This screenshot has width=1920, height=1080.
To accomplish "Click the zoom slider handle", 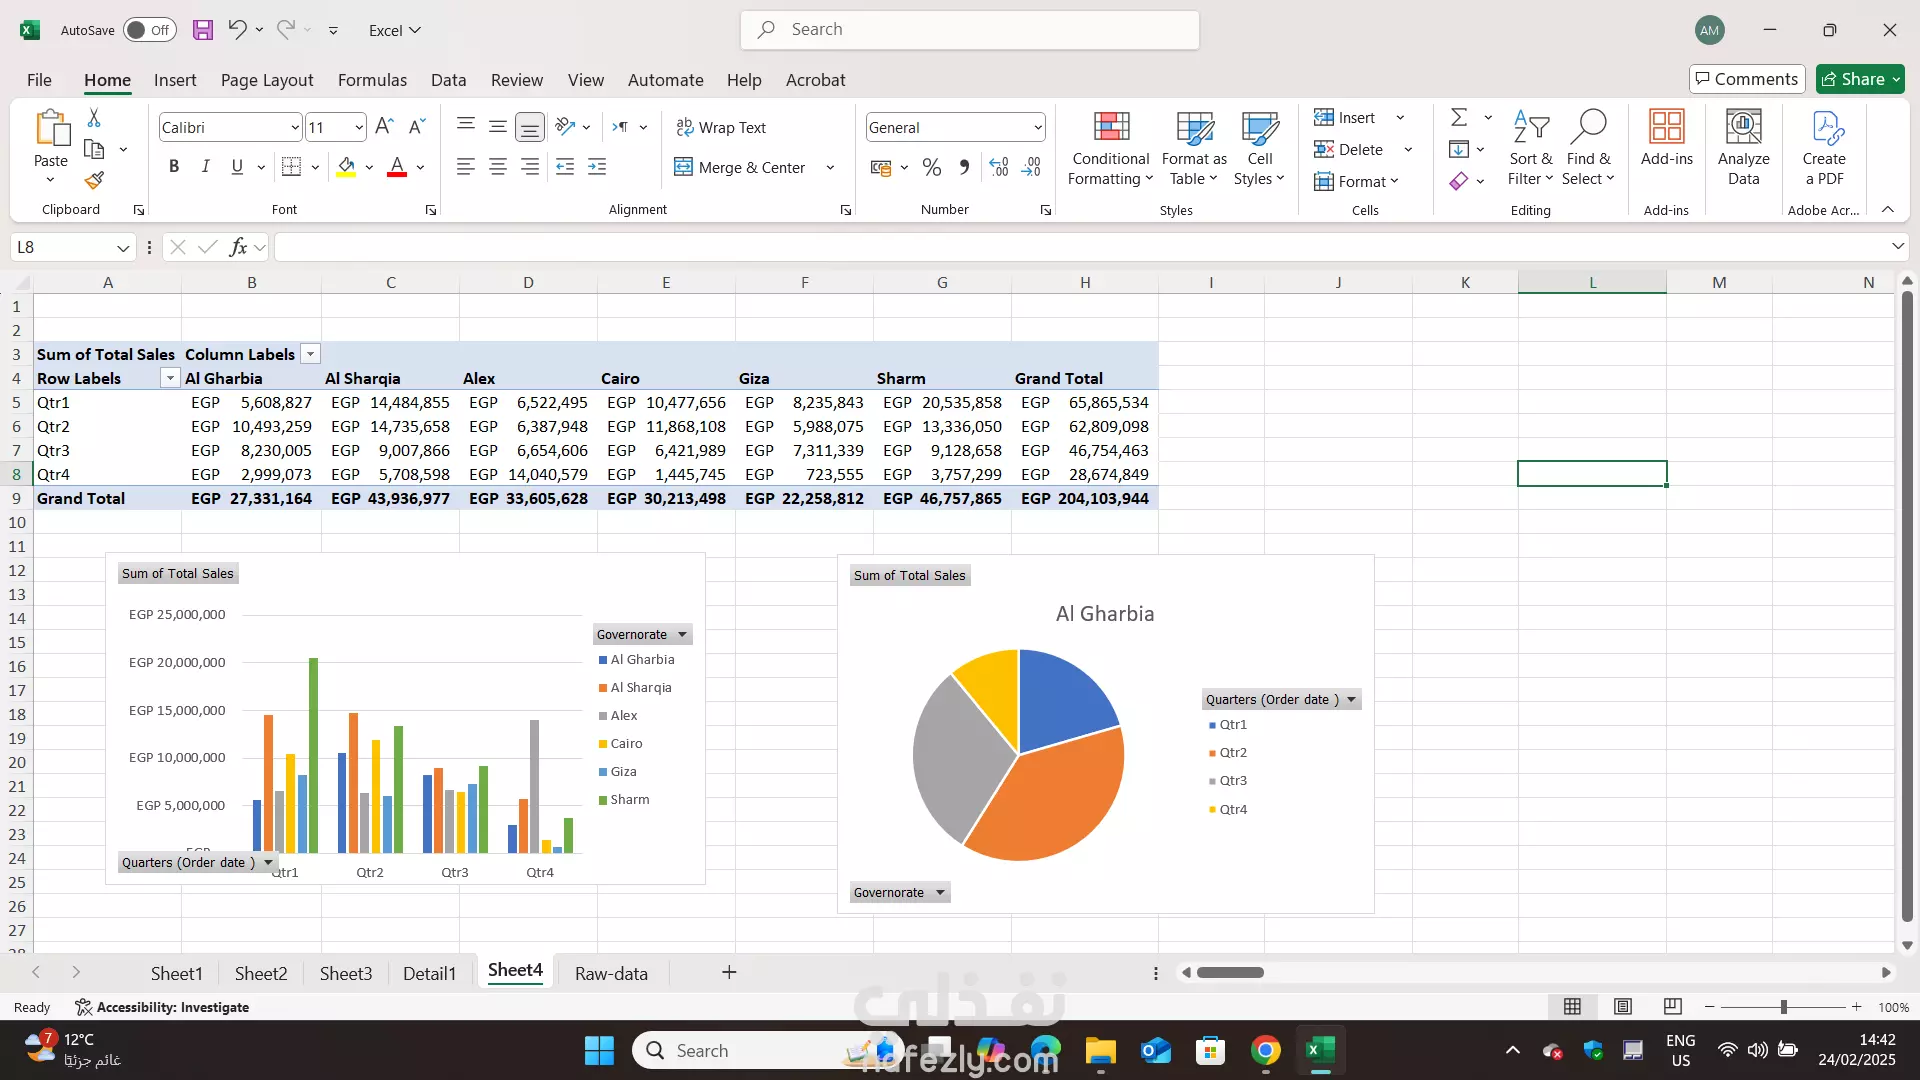I will coord(1783,1007).
